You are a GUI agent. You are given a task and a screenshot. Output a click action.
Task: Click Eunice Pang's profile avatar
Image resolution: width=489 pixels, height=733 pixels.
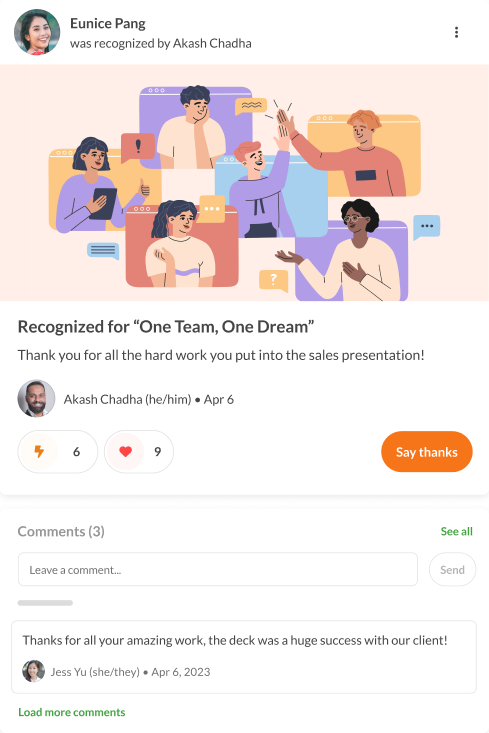[37, 32]
